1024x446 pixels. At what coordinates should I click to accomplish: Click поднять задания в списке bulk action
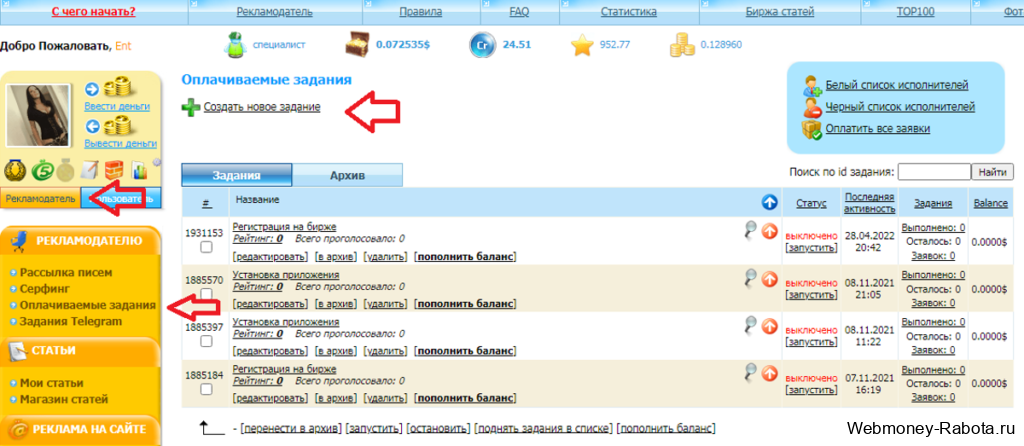tap(543, 428)
